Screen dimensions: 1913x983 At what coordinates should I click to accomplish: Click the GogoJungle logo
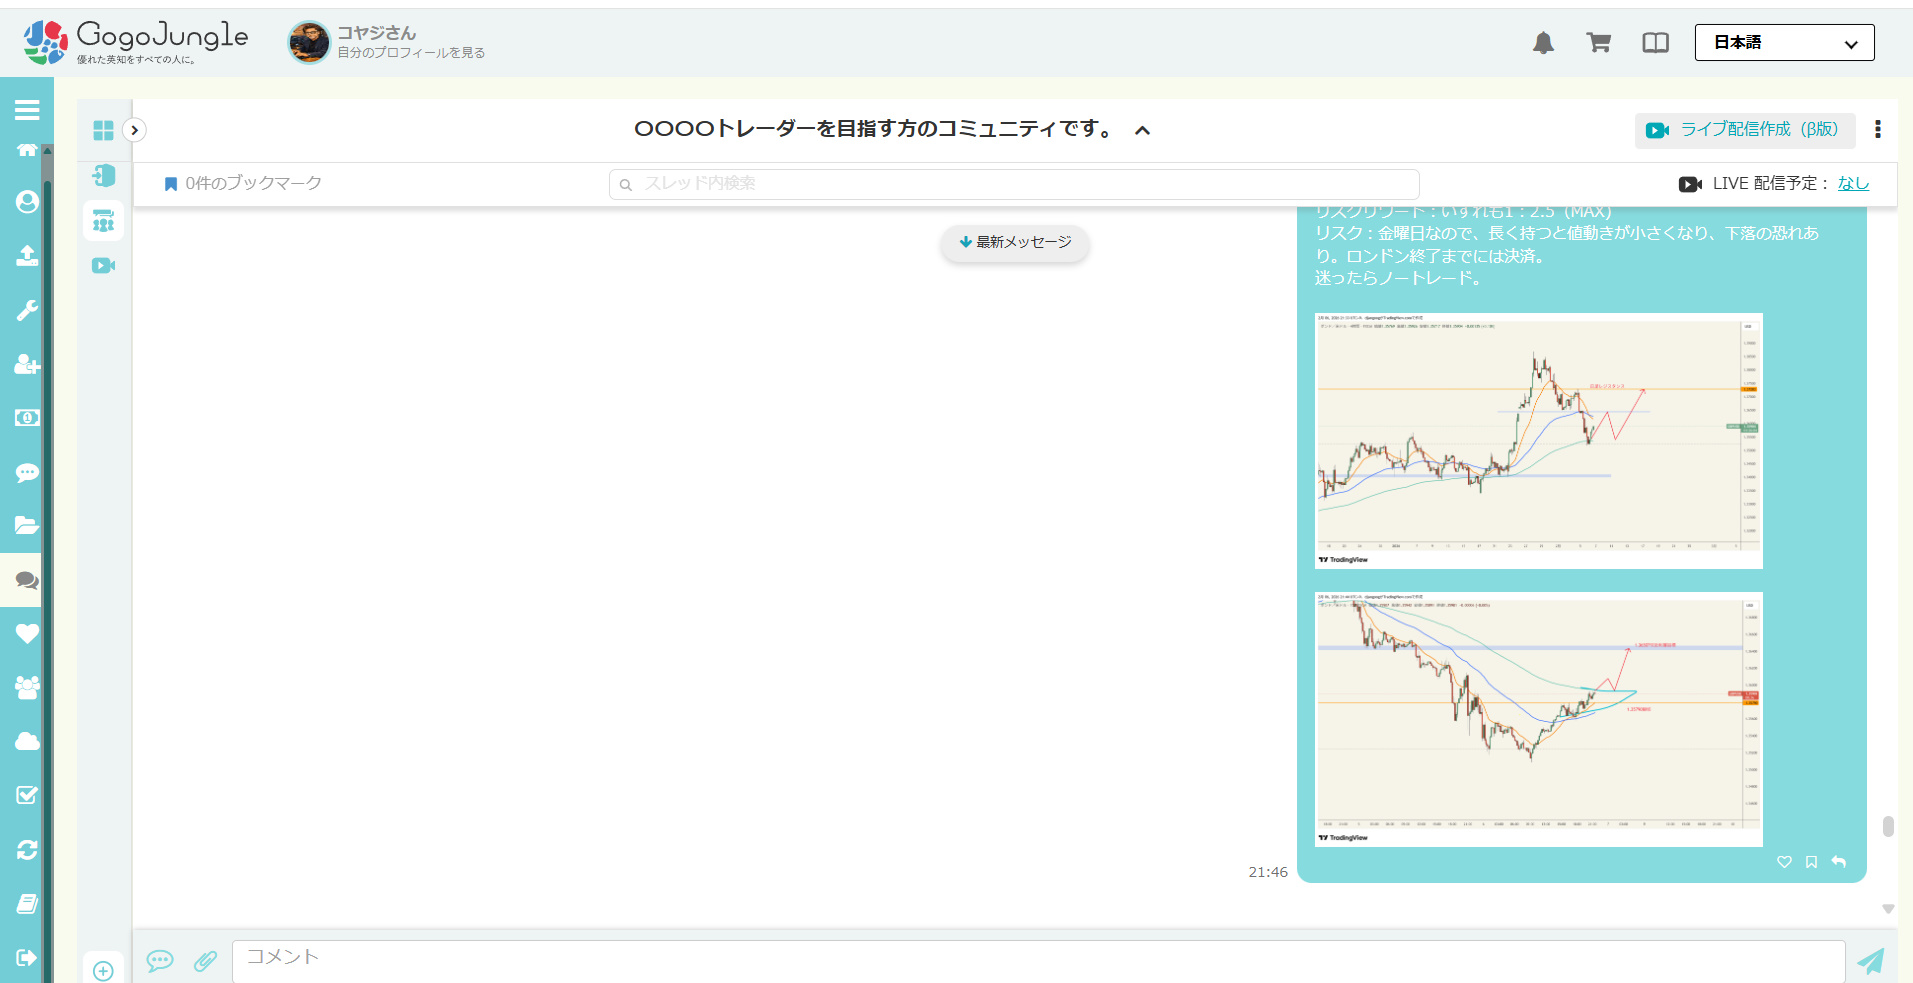click(x=136, y=42)
